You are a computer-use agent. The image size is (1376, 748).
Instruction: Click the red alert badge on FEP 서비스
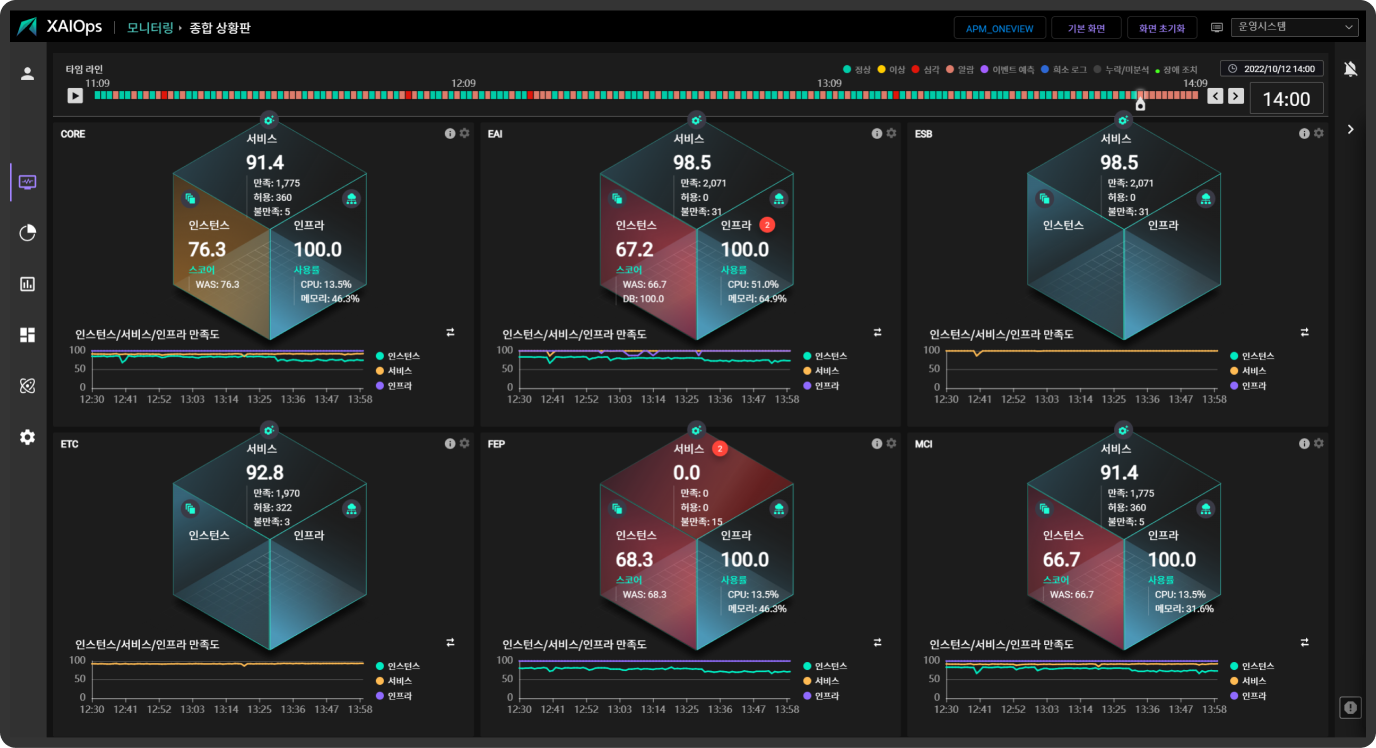coord(719,448)
